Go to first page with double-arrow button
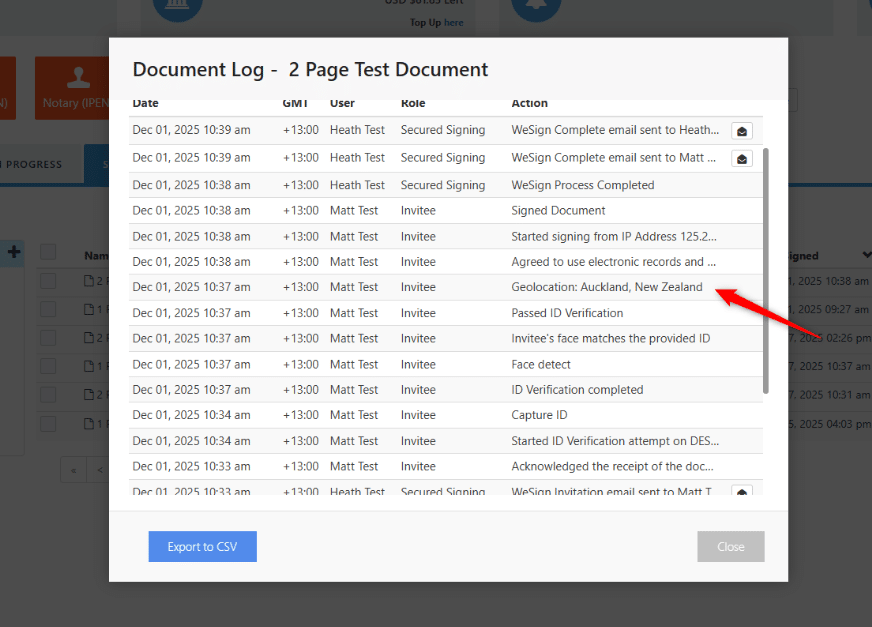This screenshot has height=627, width=872. [x=72, y=469]
